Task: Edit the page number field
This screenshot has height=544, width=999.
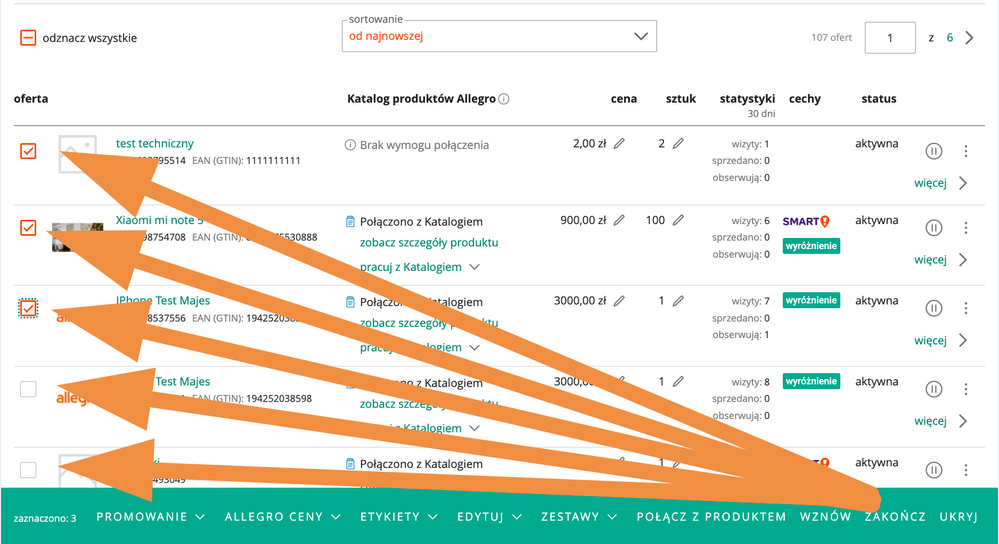Action: point(890,38)
